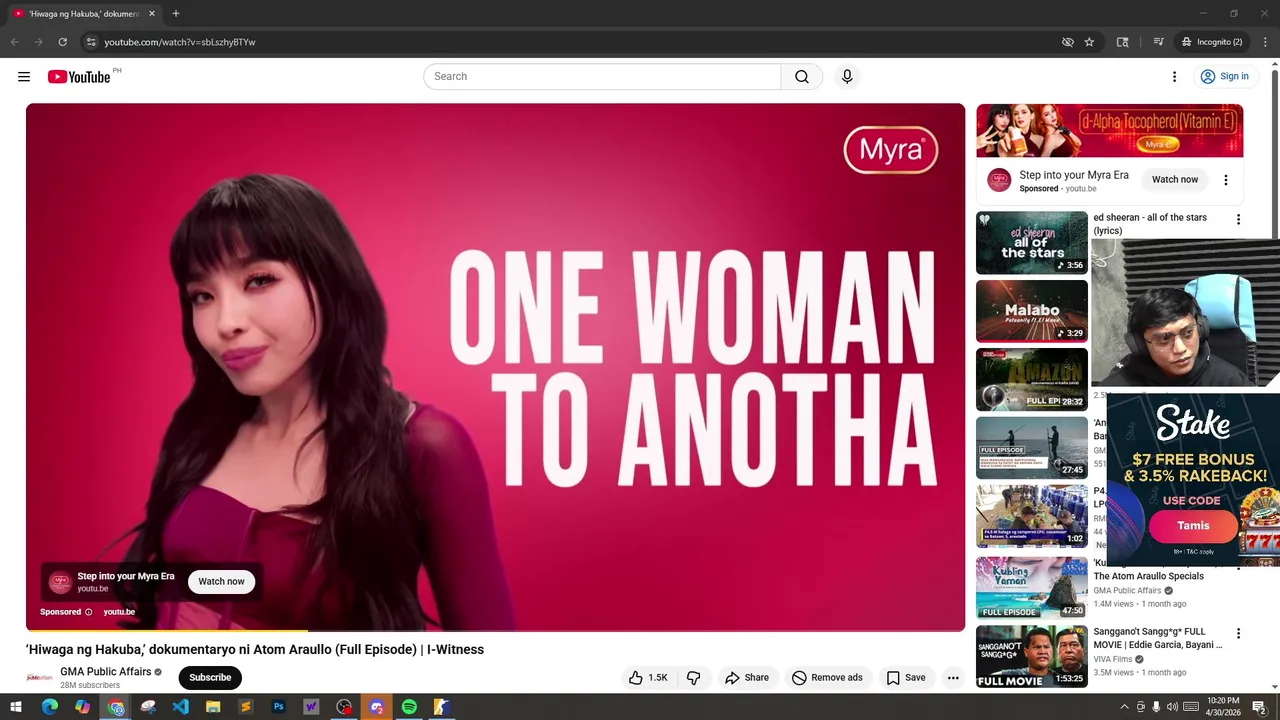Open File Explorer from the taskbar

[x=213, y=707]
